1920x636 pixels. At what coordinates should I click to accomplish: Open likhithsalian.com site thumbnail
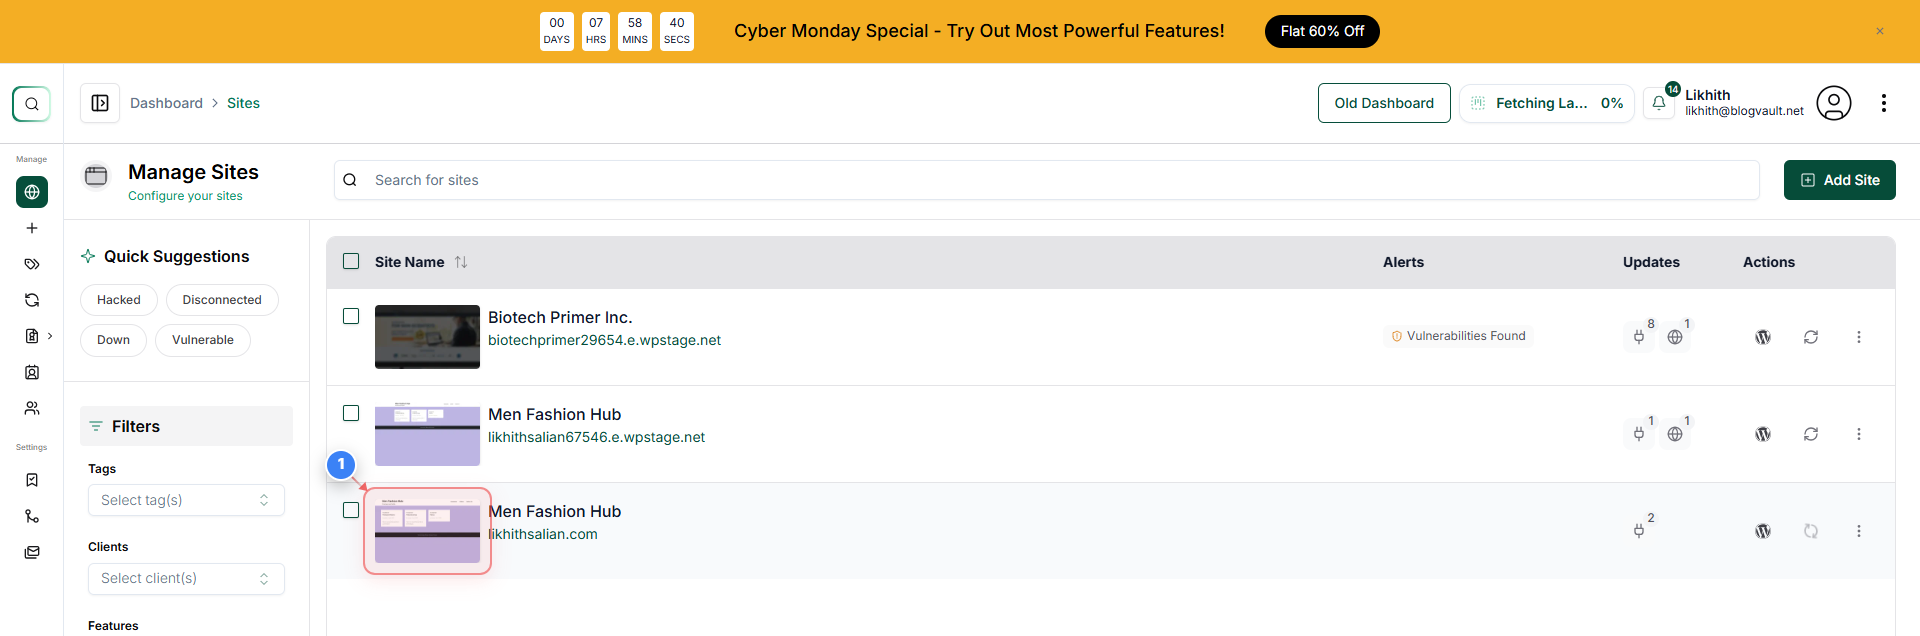pos(427,531)
